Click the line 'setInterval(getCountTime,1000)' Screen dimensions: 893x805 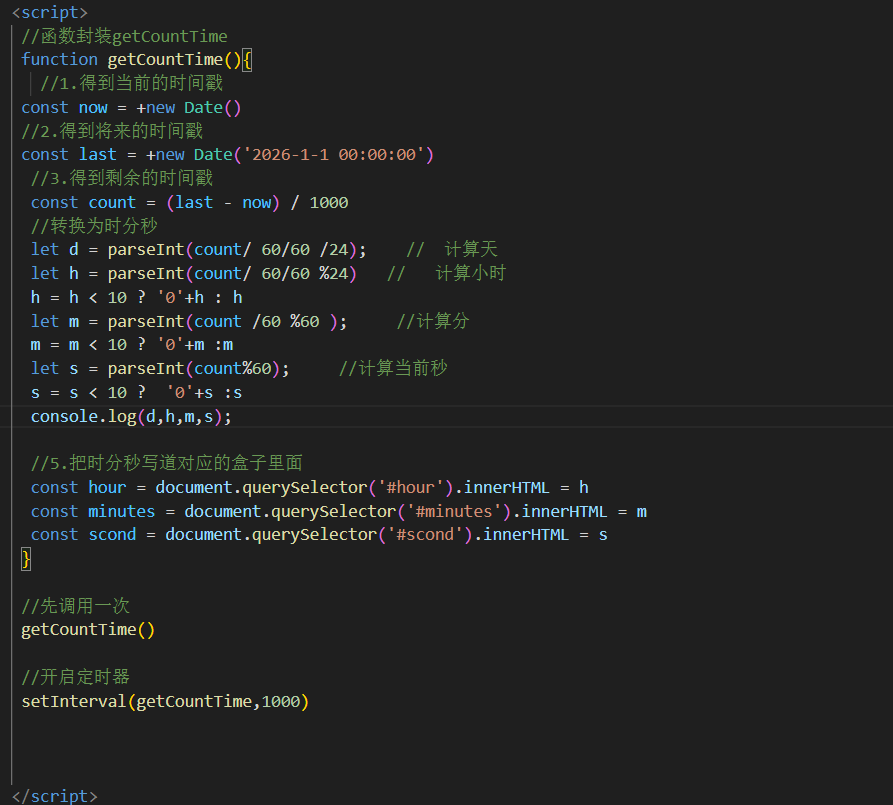click(x=165, y=701)
